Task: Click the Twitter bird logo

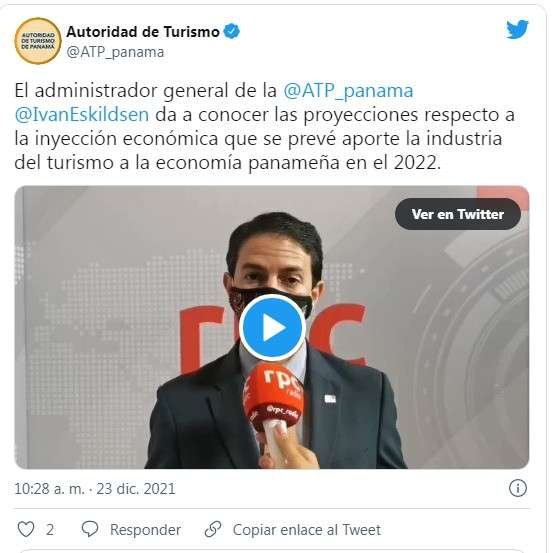Action: click(x=517, y=30)
